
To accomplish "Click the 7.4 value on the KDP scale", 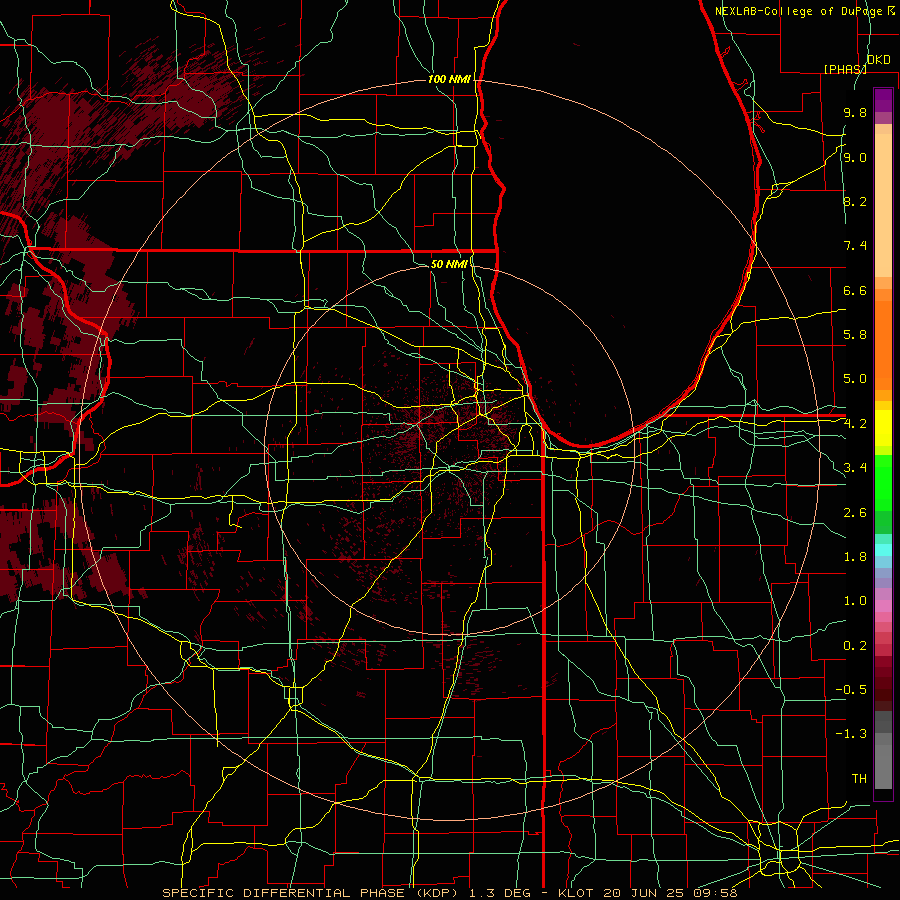I will [855, 246].
